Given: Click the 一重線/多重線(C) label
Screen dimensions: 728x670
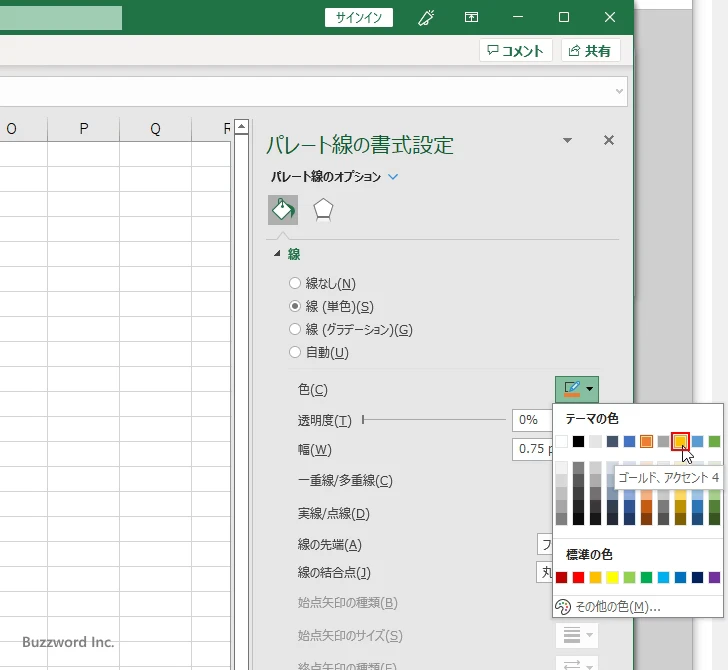Looking at the screenshot, I should coord(345,481).
